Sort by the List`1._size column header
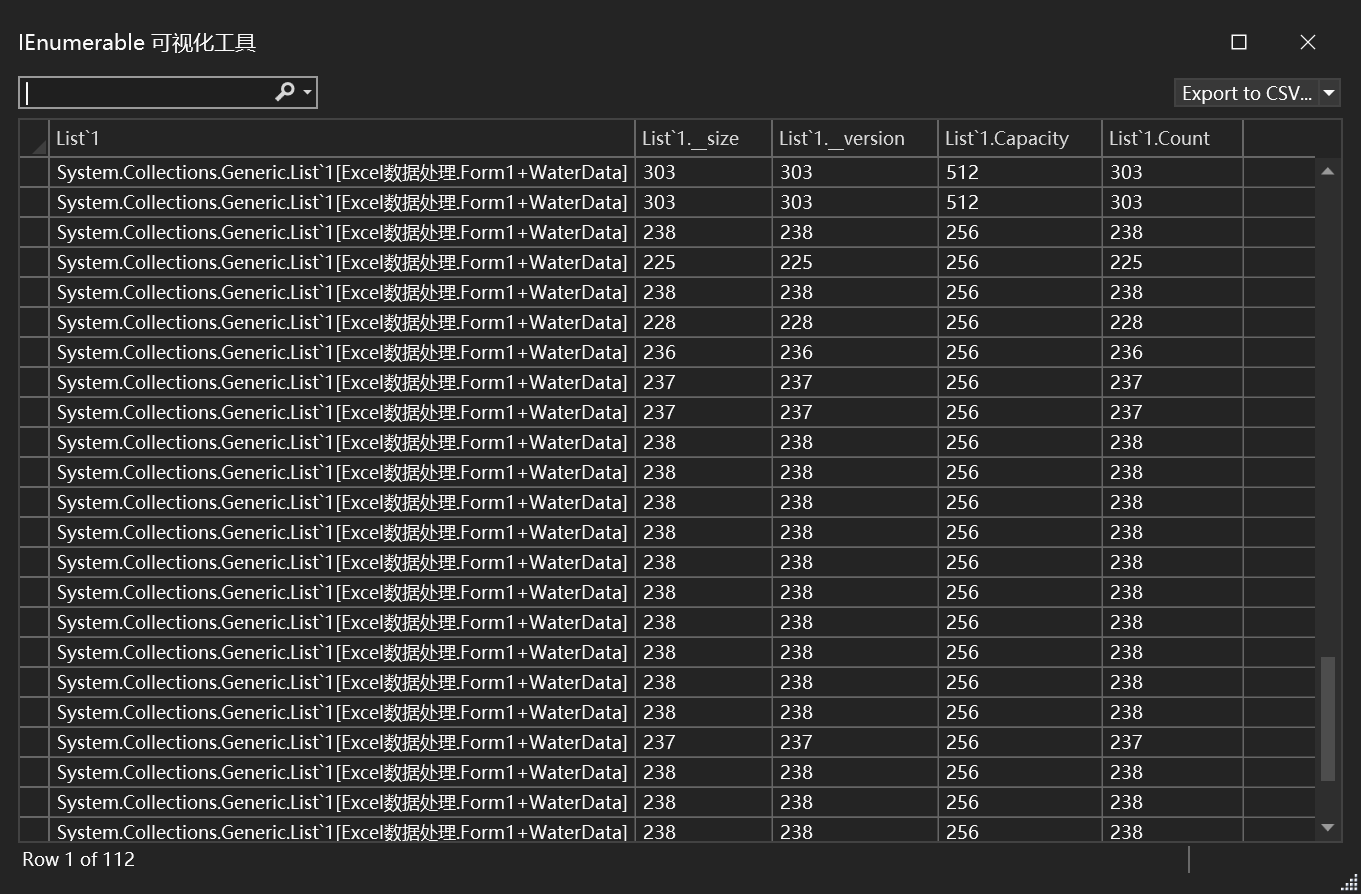 703,138
